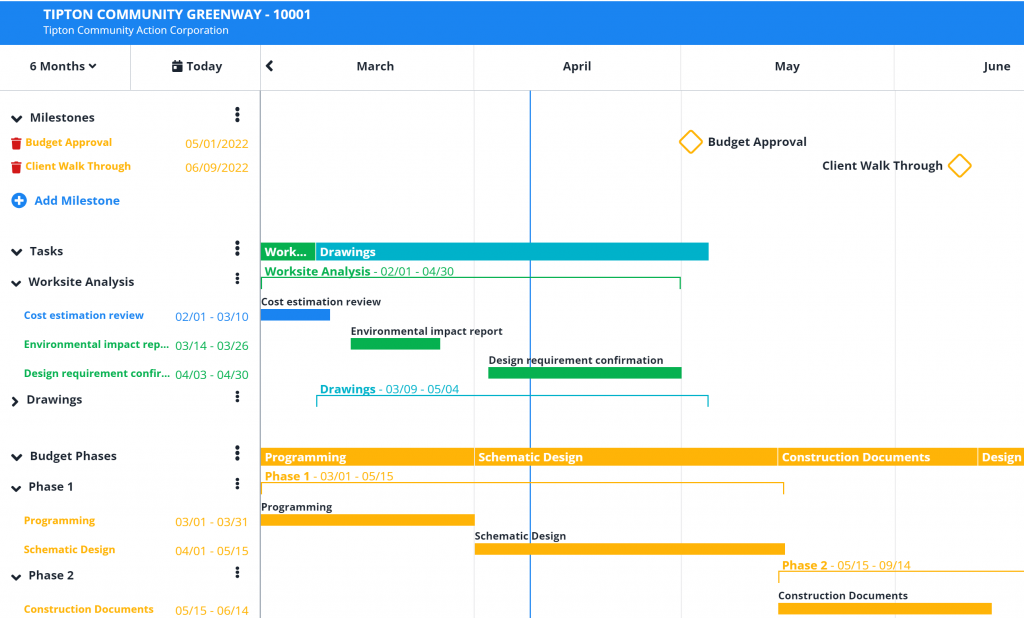
Task: Click the Budget Approval diamond marker
Action: click(x=690, y=142)
